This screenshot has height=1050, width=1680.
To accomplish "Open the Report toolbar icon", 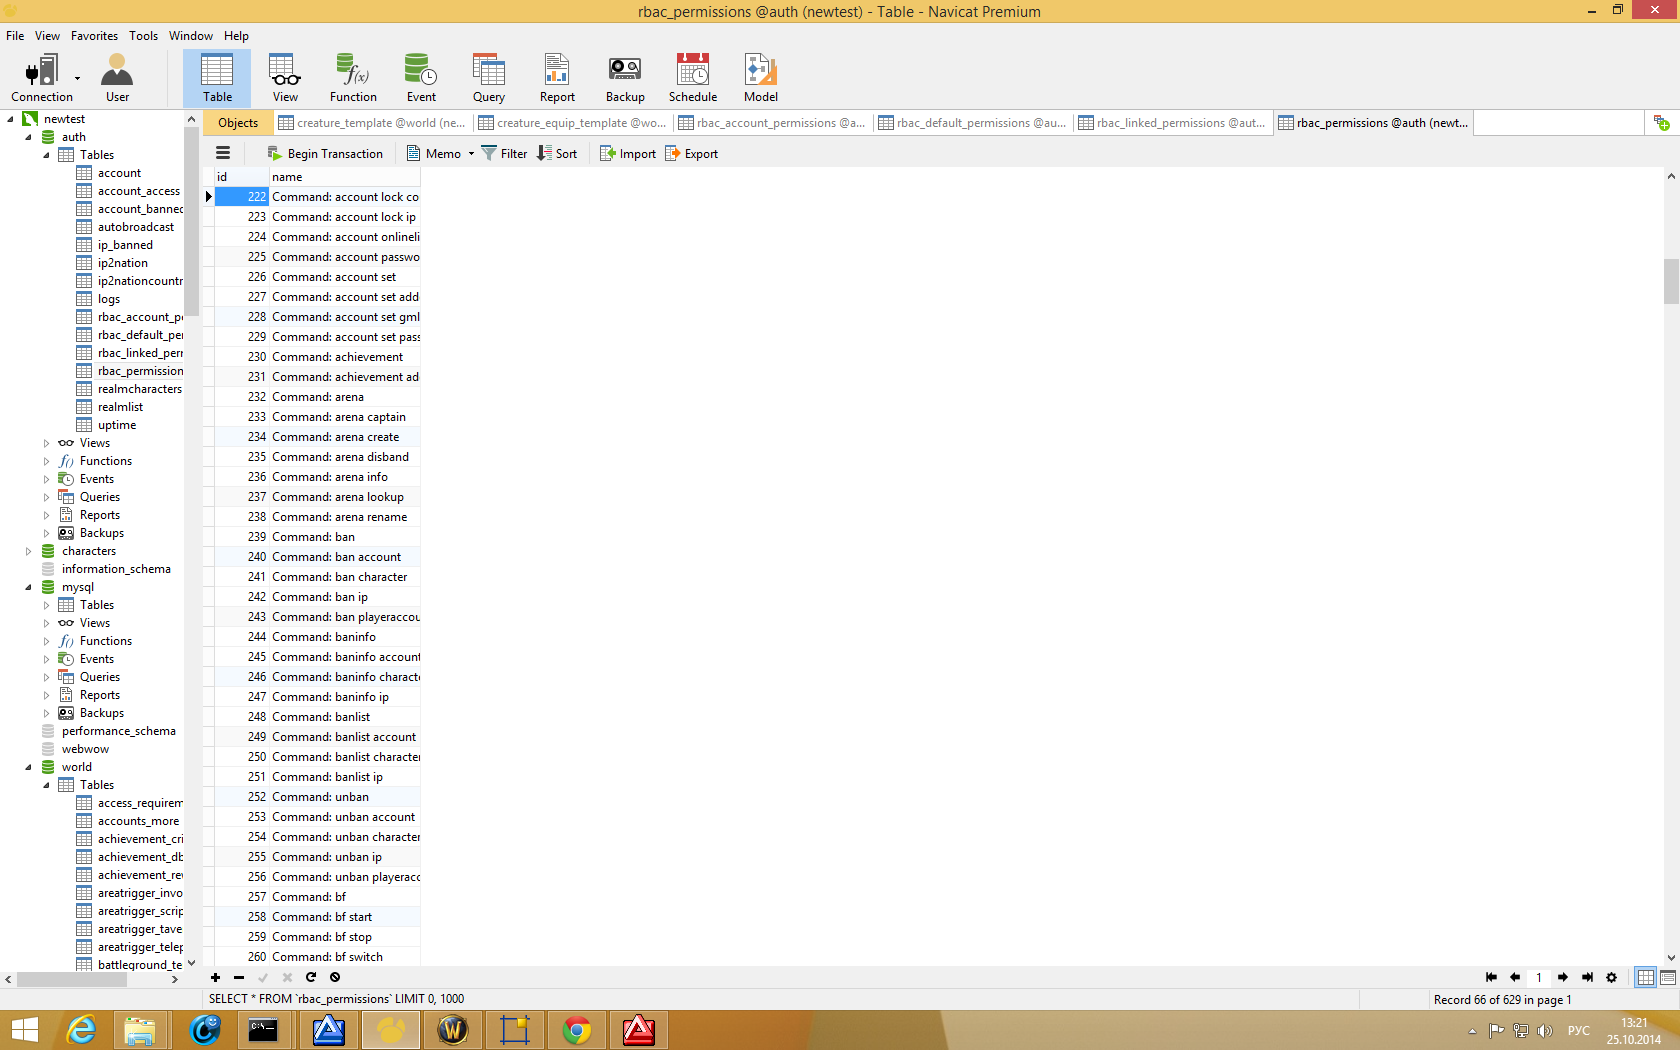I will click(557, 78).
